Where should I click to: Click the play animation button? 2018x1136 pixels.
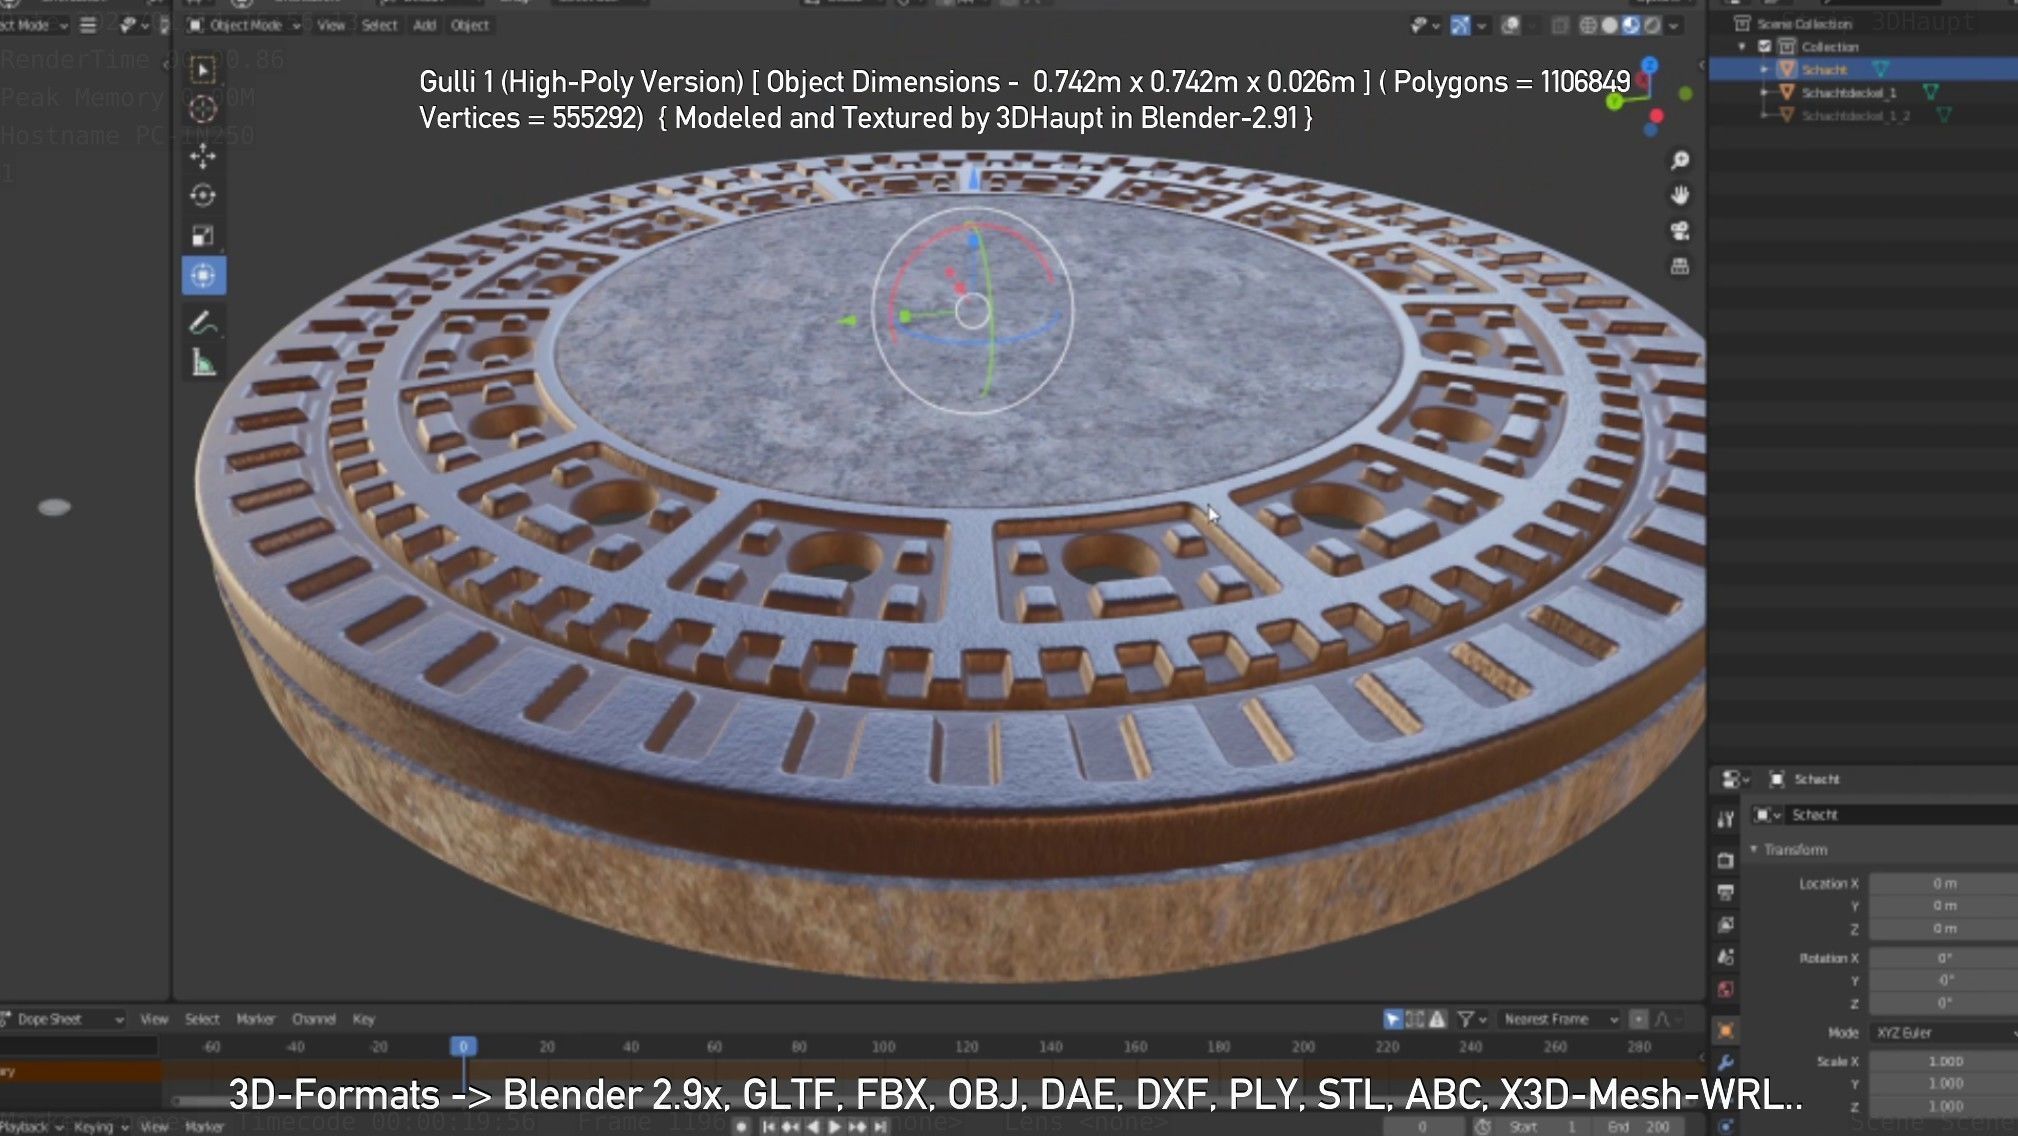835,1127
